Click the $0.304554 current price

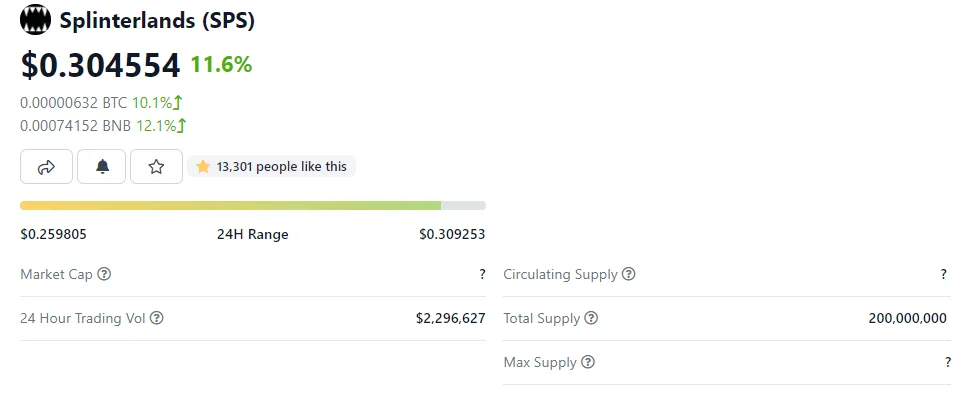pos(100,65)
